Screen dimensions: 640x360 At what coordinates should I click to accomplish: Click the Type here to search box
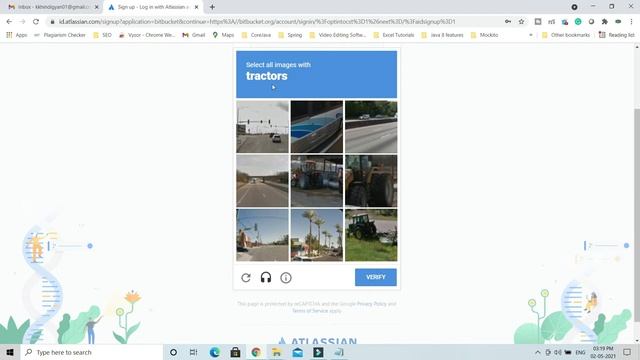click(x=92, y=352)
